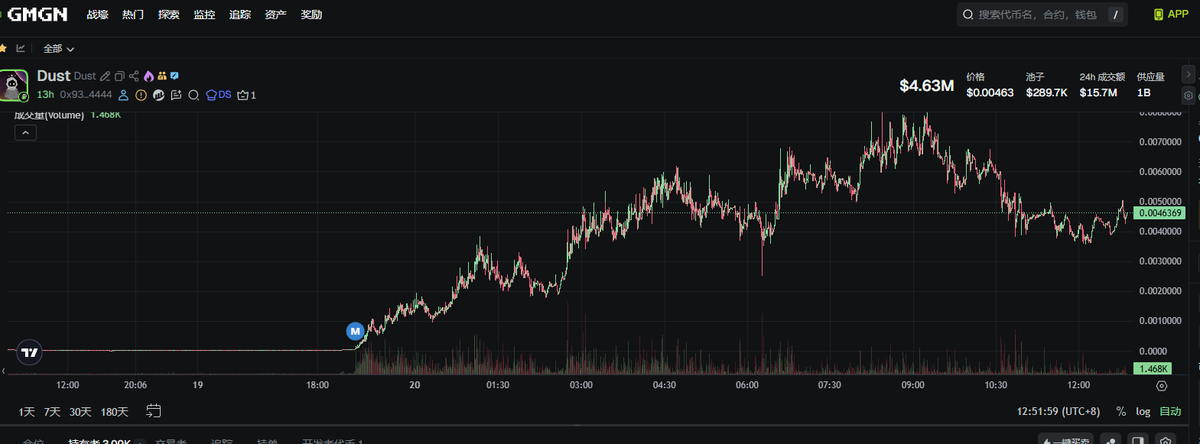Open the 探索 menu item
Image resolution: width=1200 pixels, height=444 pixels.
point(169,15)
